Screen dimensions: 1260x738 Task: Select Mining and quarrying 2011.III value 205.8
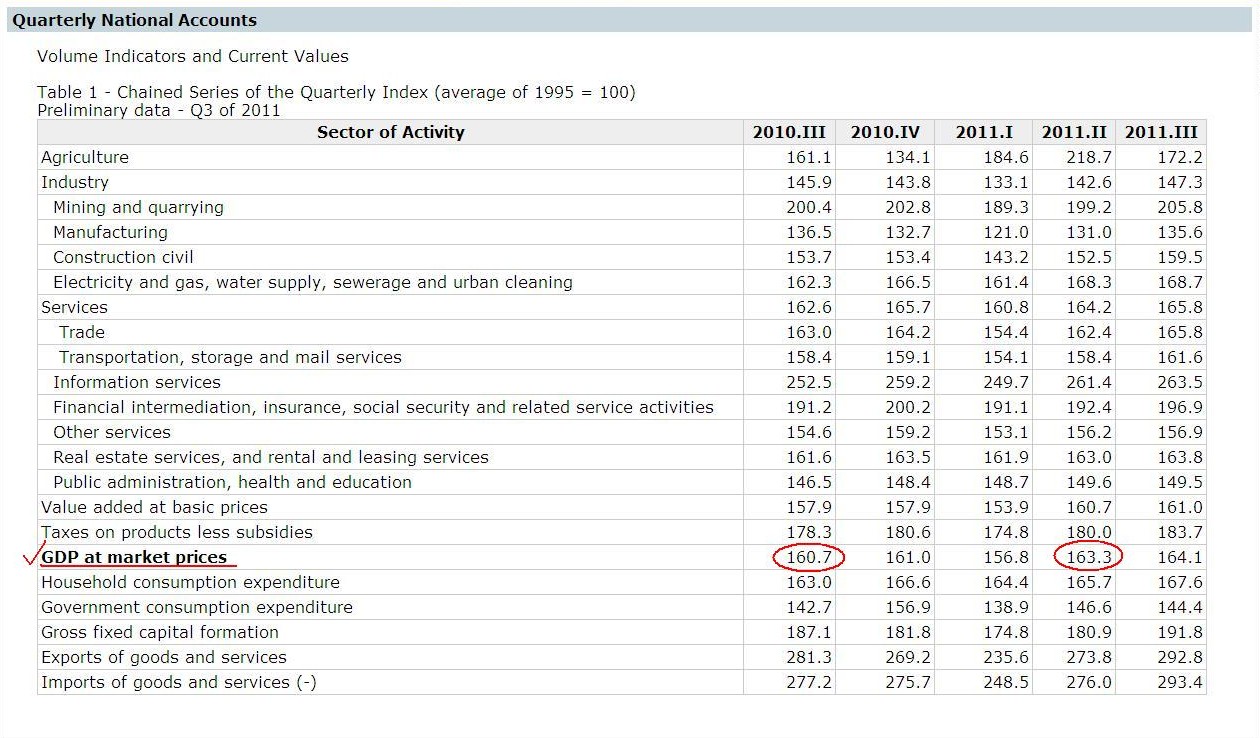coord(1180,207)
